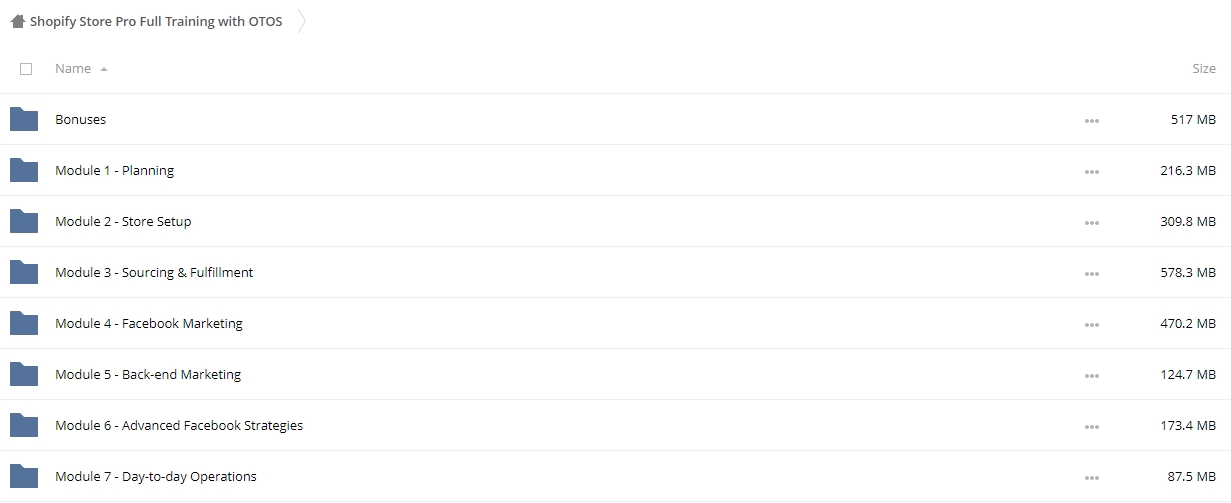This screenshot has height=503, width=1231.
Task: Open the more options dots for Module 5 - Back-end Marketing
Action: (1091, 376)
